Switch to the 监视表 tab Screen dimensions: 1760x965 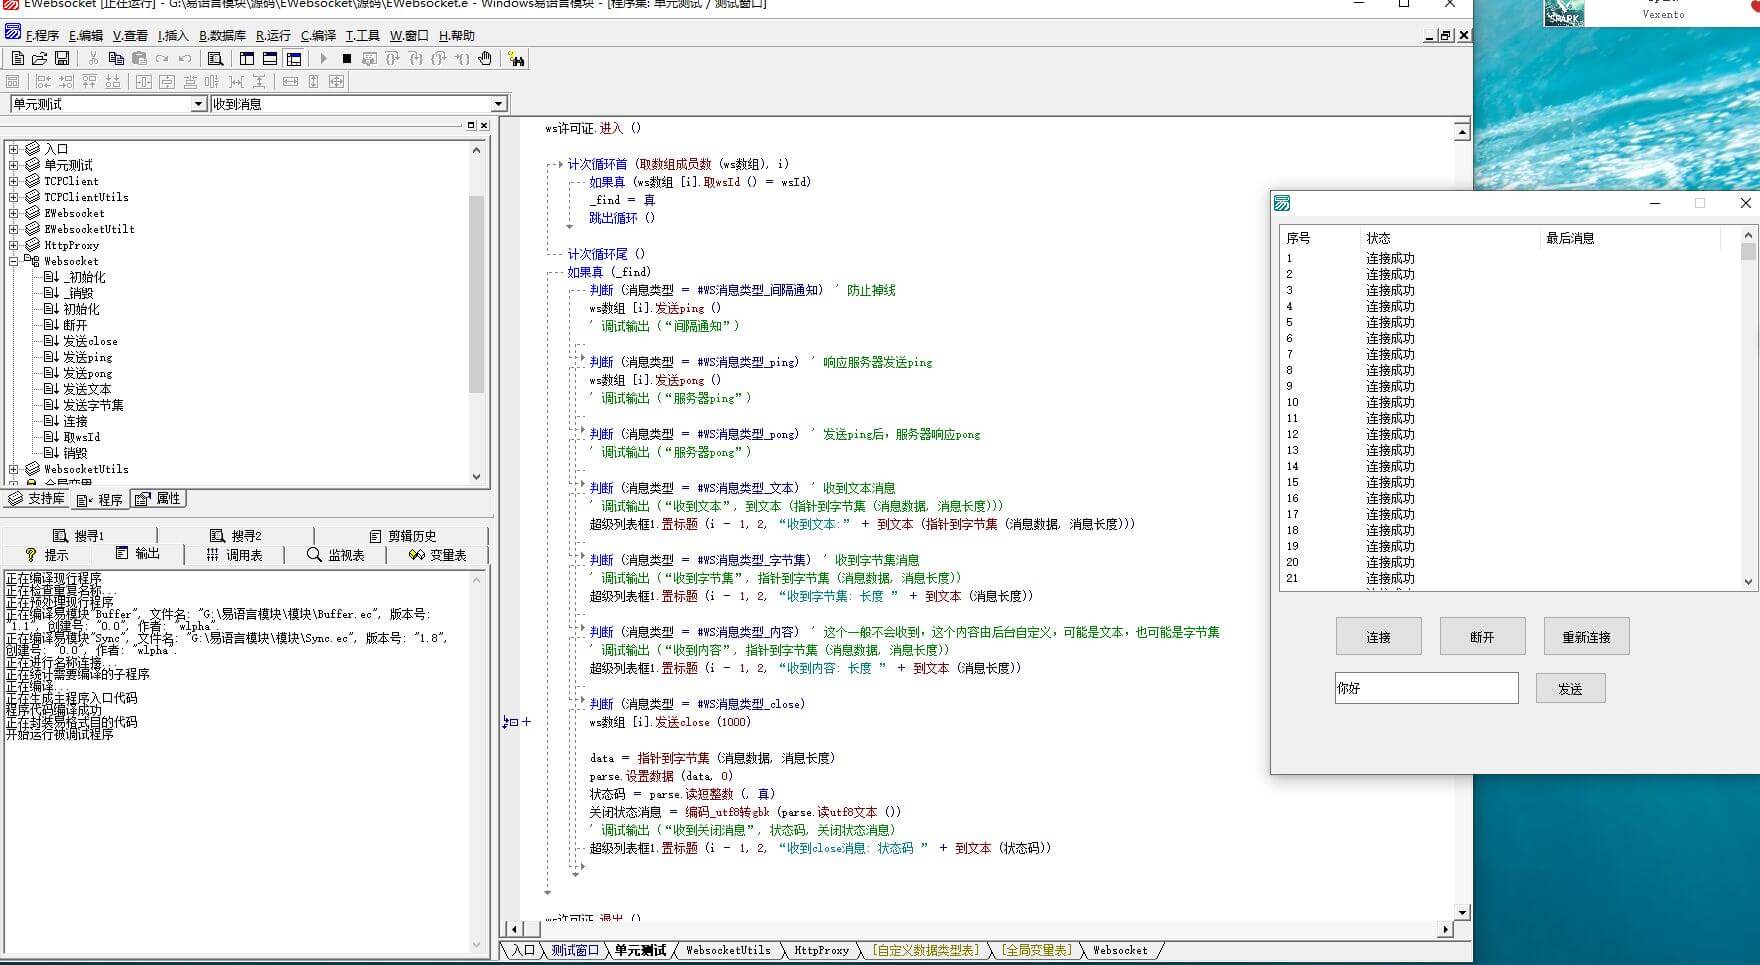click(336, 555)
